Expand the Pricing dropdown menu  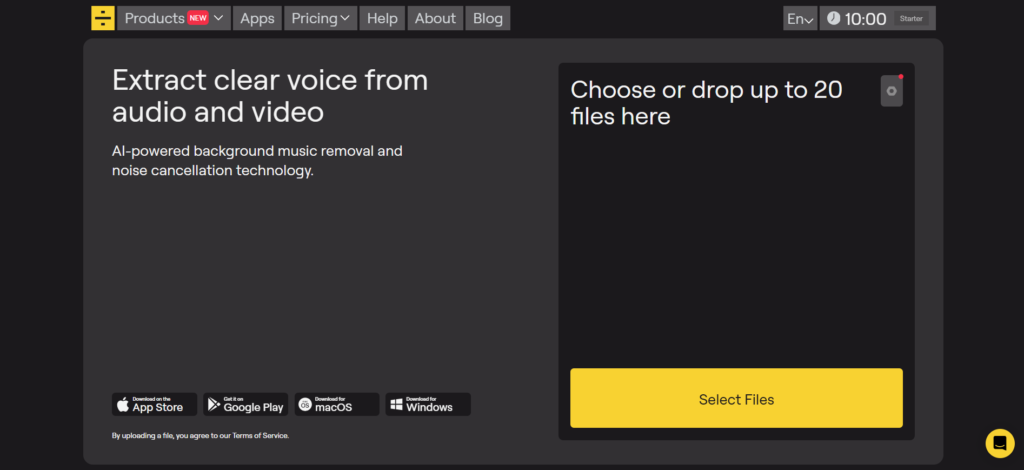tap(321, 18)
